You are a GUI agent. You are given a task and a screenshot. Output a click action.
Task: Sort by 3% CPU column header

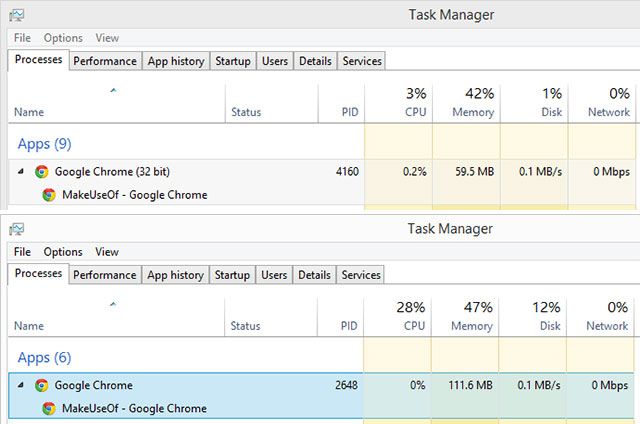point(398,104)
